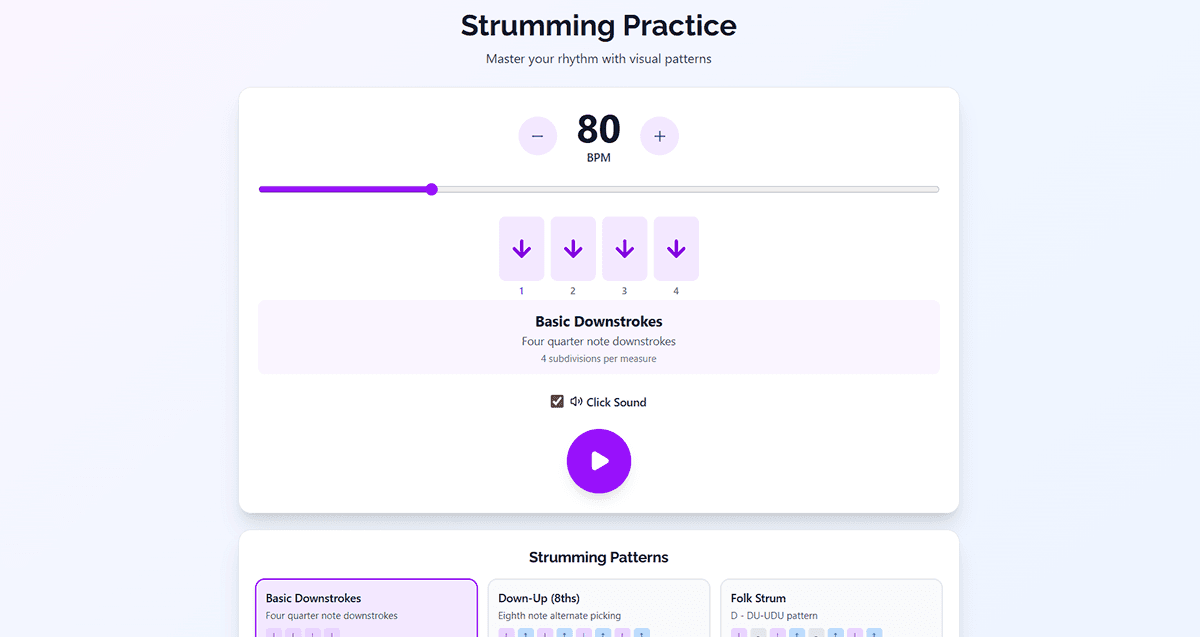This screenshot has height=637, width=1200.
Task: Increase BPM with the plus button
Action: coord(660,135)
